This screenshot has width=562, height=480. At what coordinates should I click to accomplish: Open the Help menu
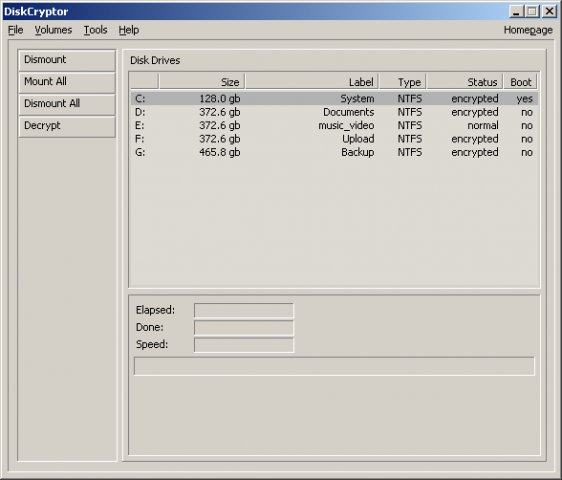click(129, 30)
